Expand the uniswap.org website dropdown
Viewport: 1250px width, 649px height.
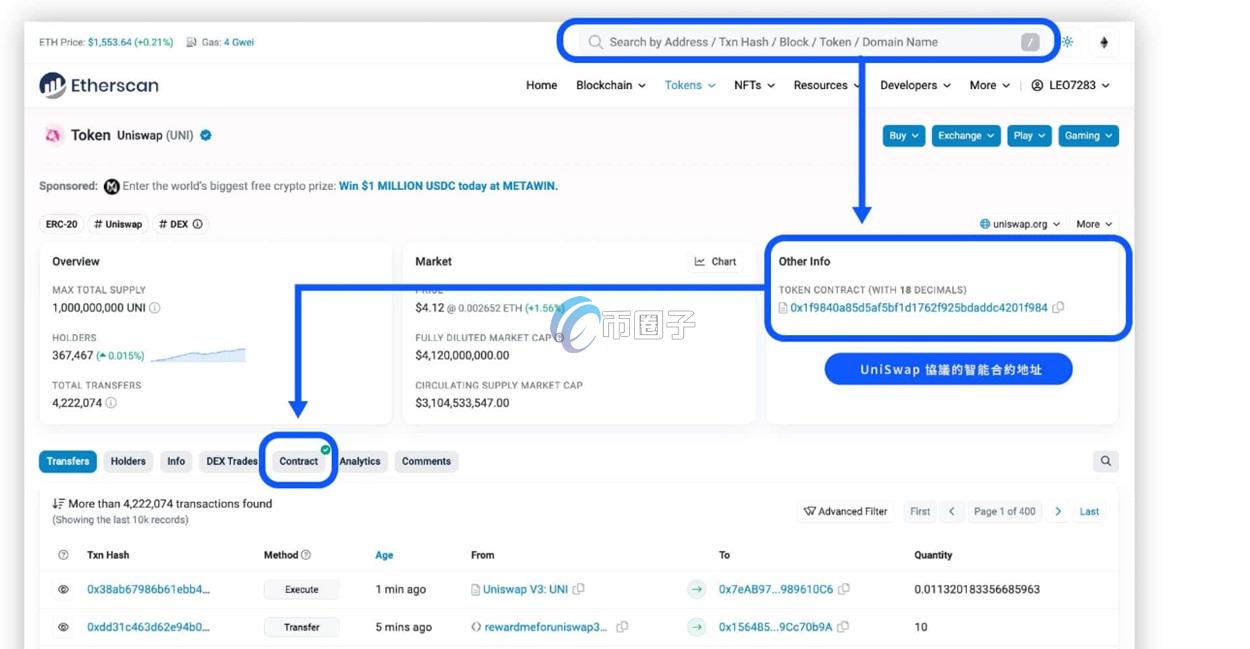click(x=1019, y=223)
